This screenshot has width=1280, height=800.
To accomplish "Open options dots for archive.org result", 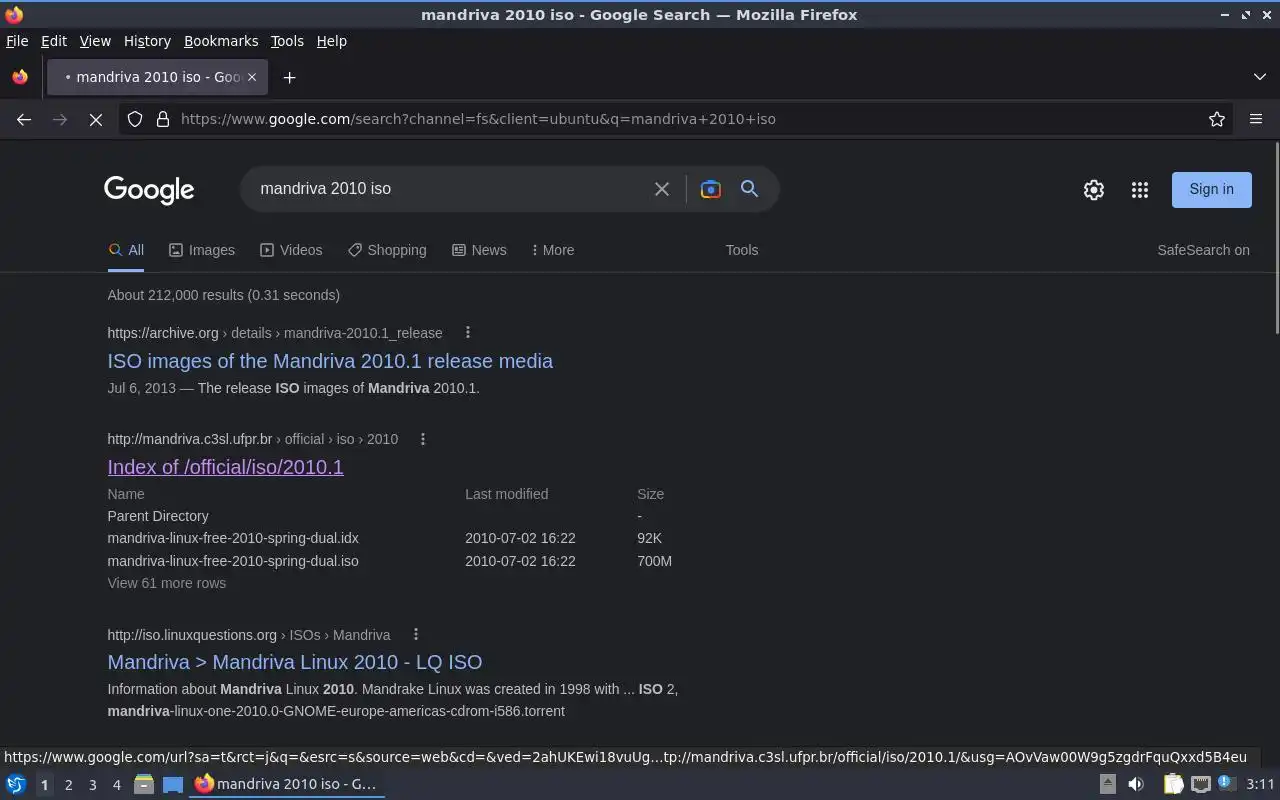I will [467, 332].
